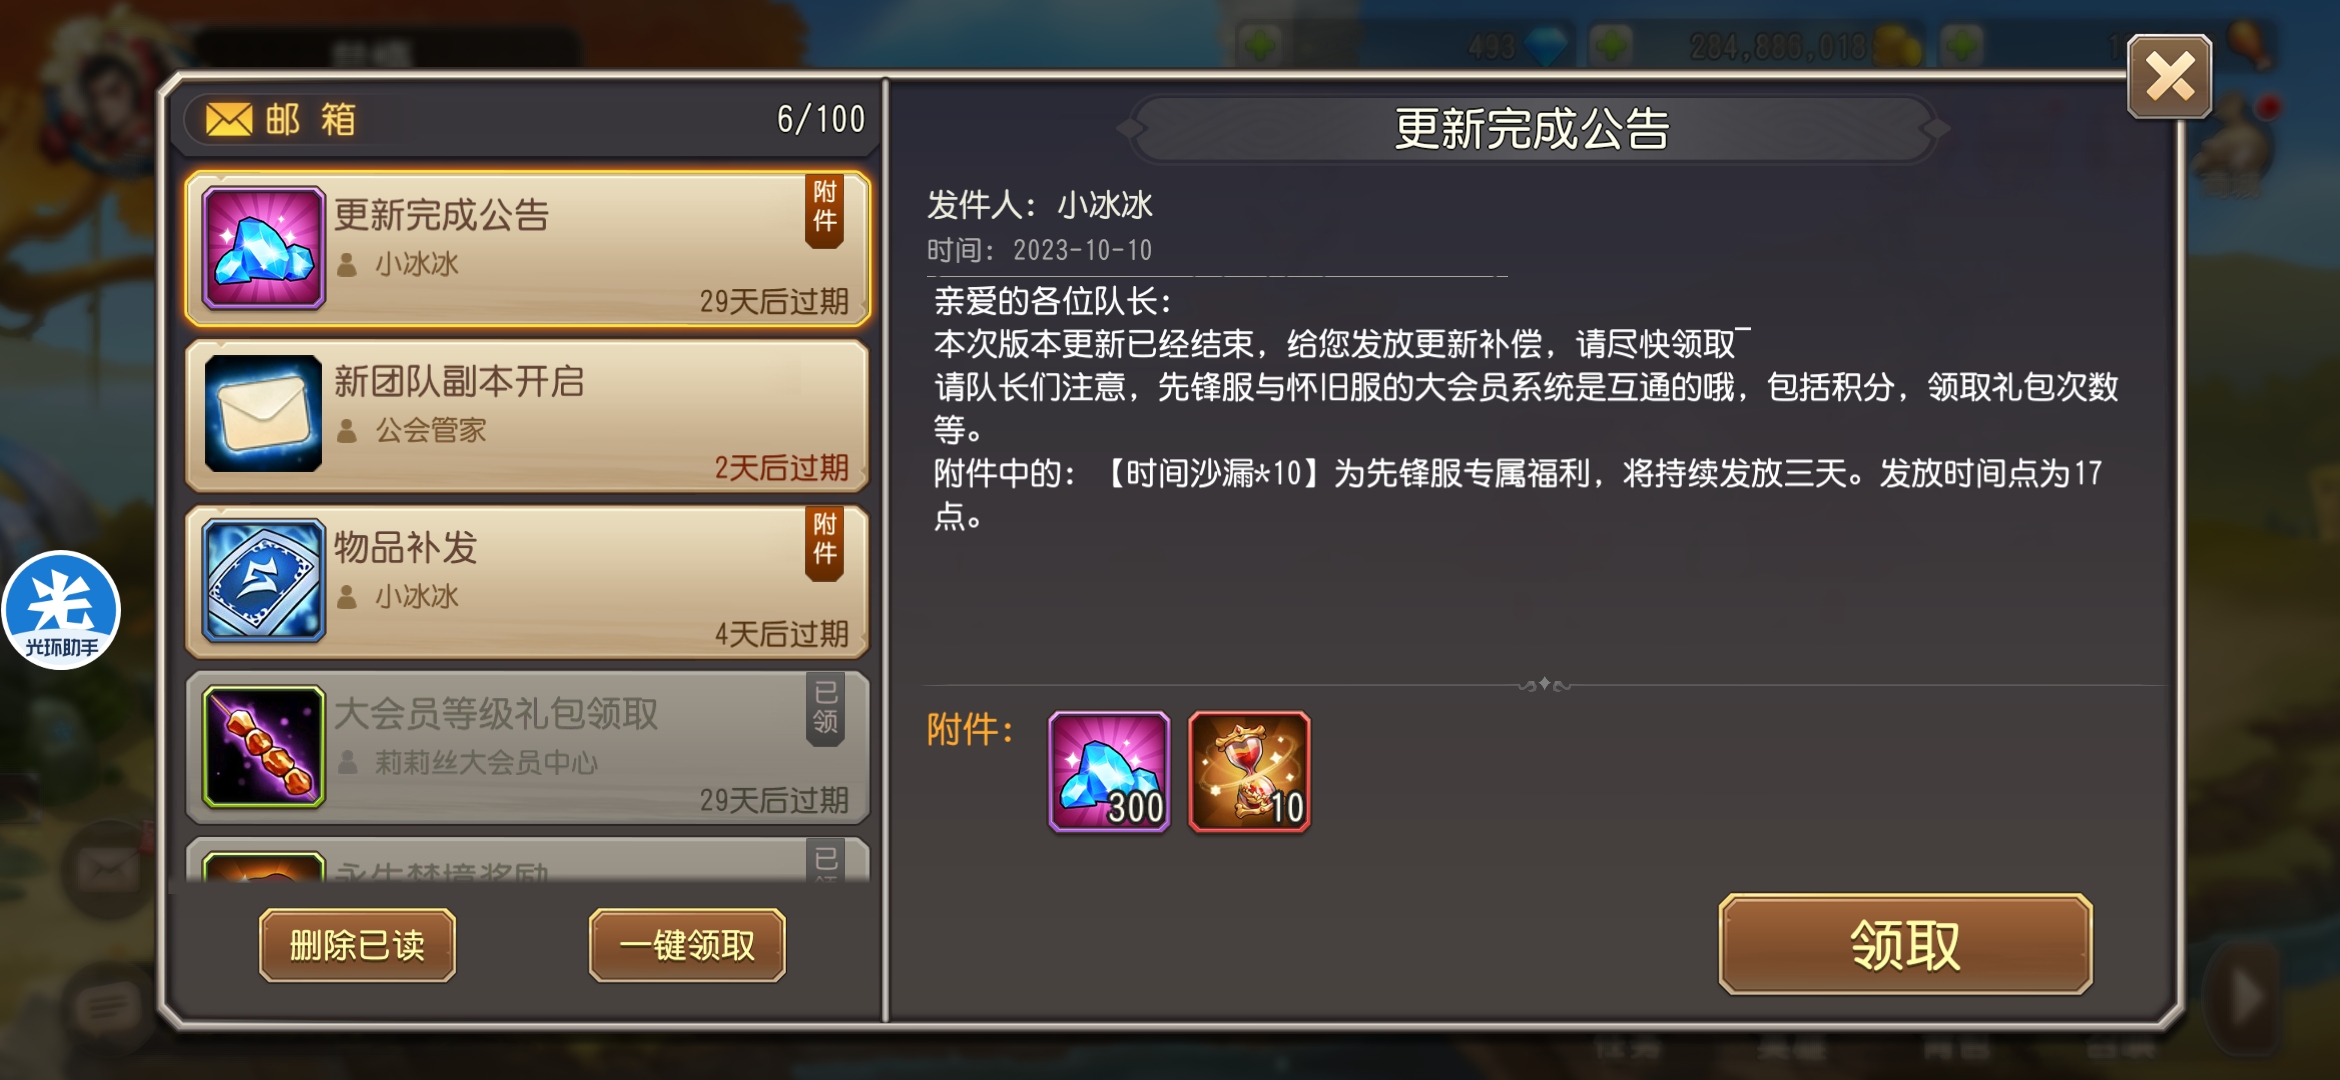Click the 附件 tag on 物品补发
This screenshot has width=2340, height=1080.
click(x=825, y=541)
